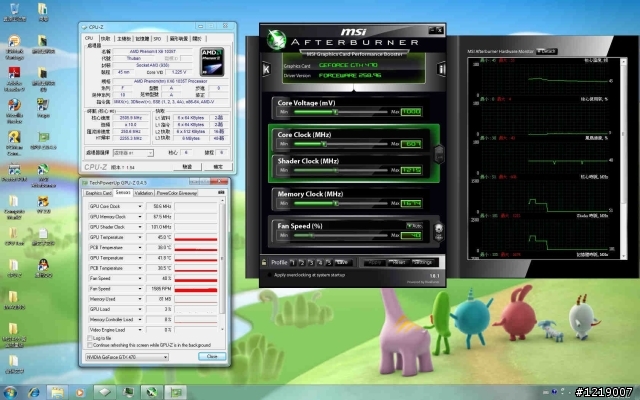Screen dimensions: 640x400
Task: Open the Windows Start menu orb
Action: tap(10, 393)
